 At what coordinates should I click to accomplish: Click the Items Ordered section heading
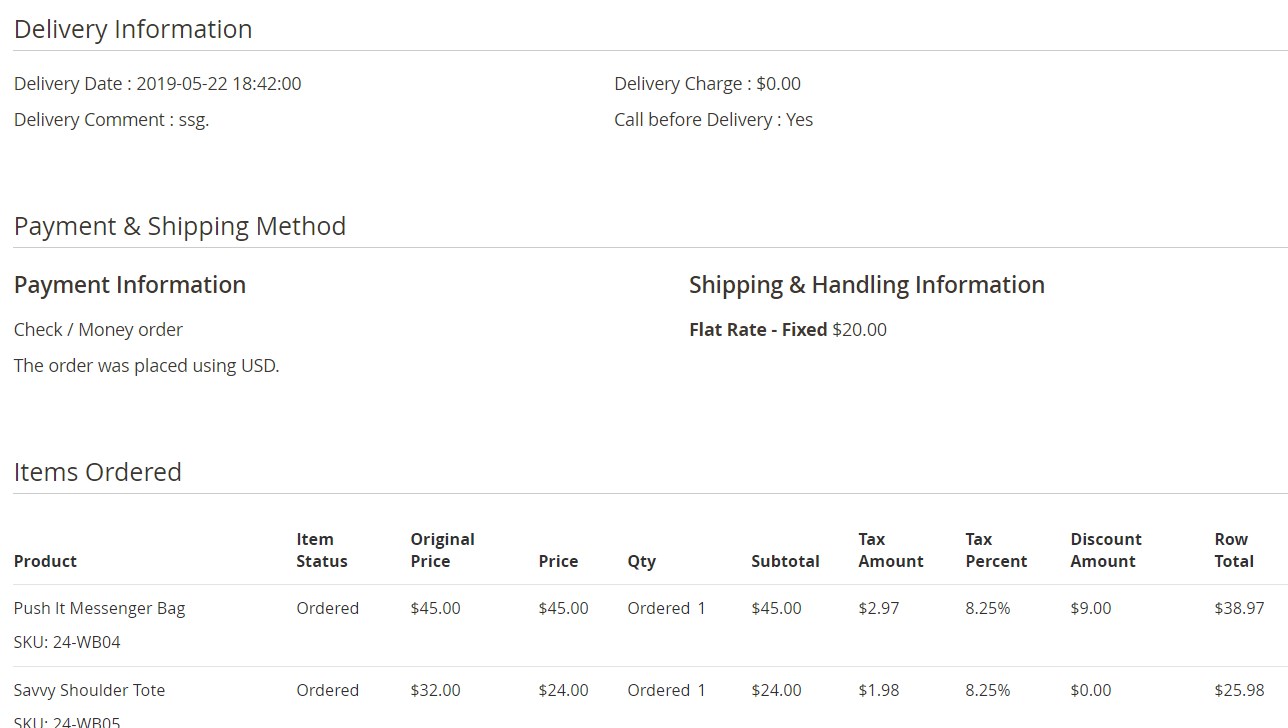point(98,472)
